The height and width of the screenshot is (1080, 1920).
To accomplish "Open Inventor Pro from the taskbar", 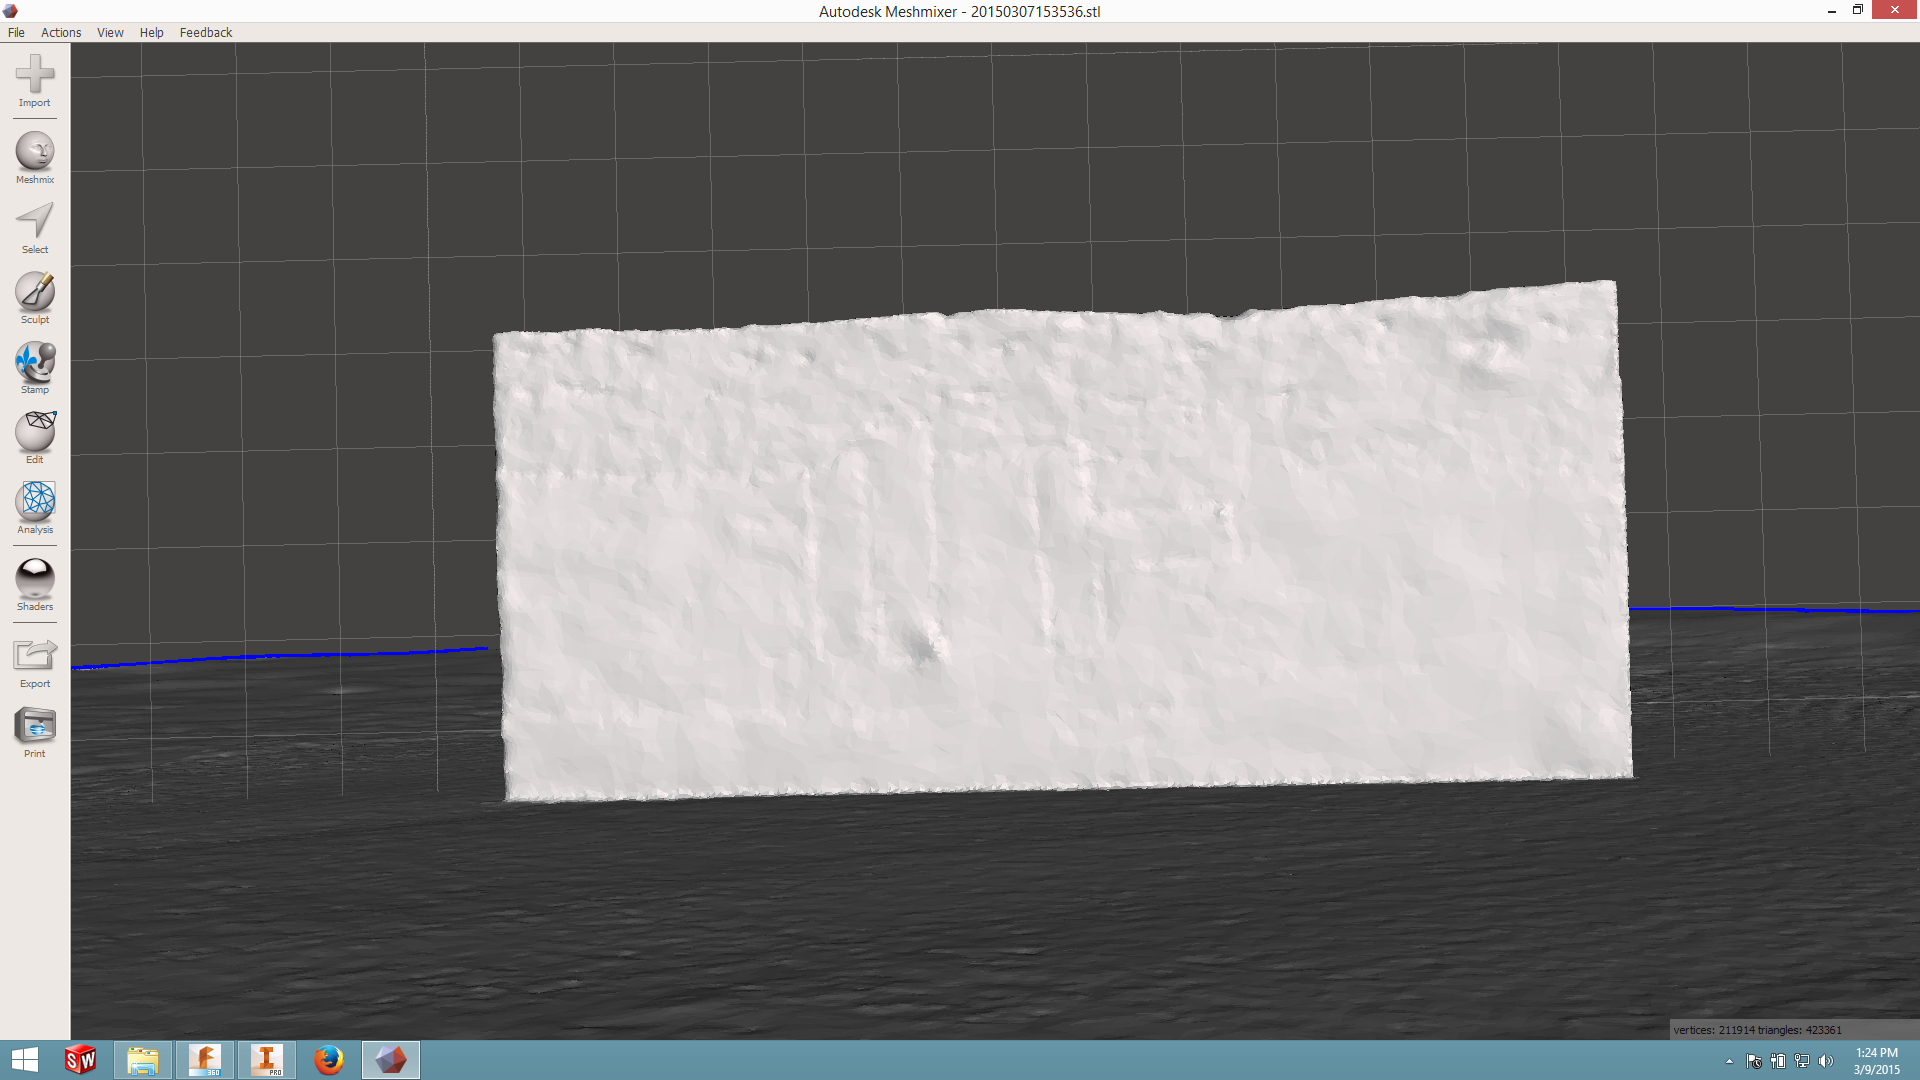I will pyautogui.click(x=267, y=1060).
